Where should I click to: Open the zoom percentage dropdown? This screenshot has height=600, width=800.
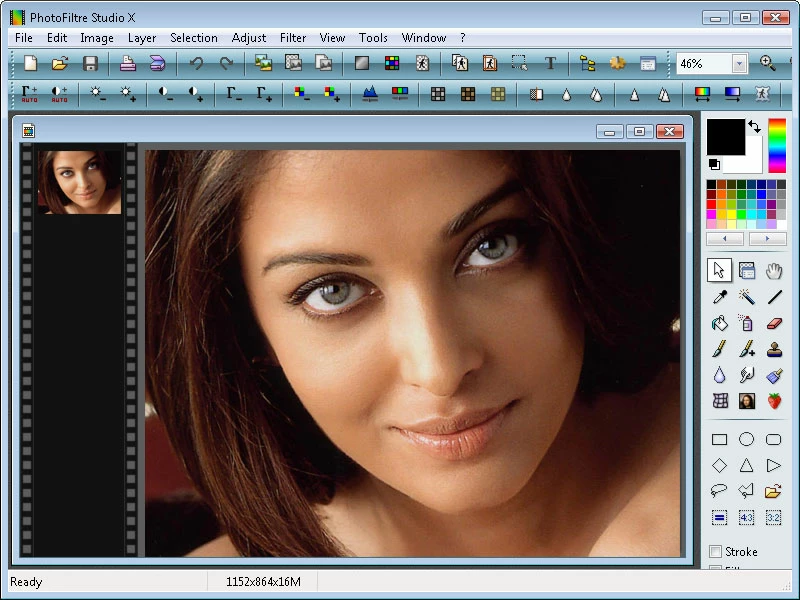(x=737, y=63)
